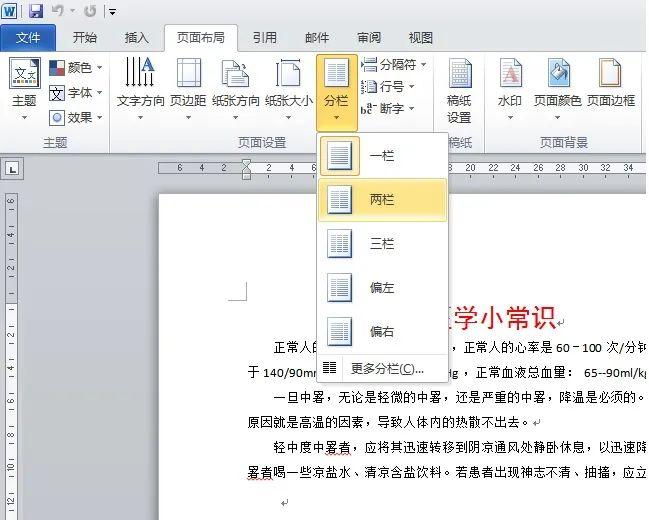Image resolution: width=649 pixels, height=520 pixels.
Task: Select 两栏 two columns option
Action: click(382, 200)
